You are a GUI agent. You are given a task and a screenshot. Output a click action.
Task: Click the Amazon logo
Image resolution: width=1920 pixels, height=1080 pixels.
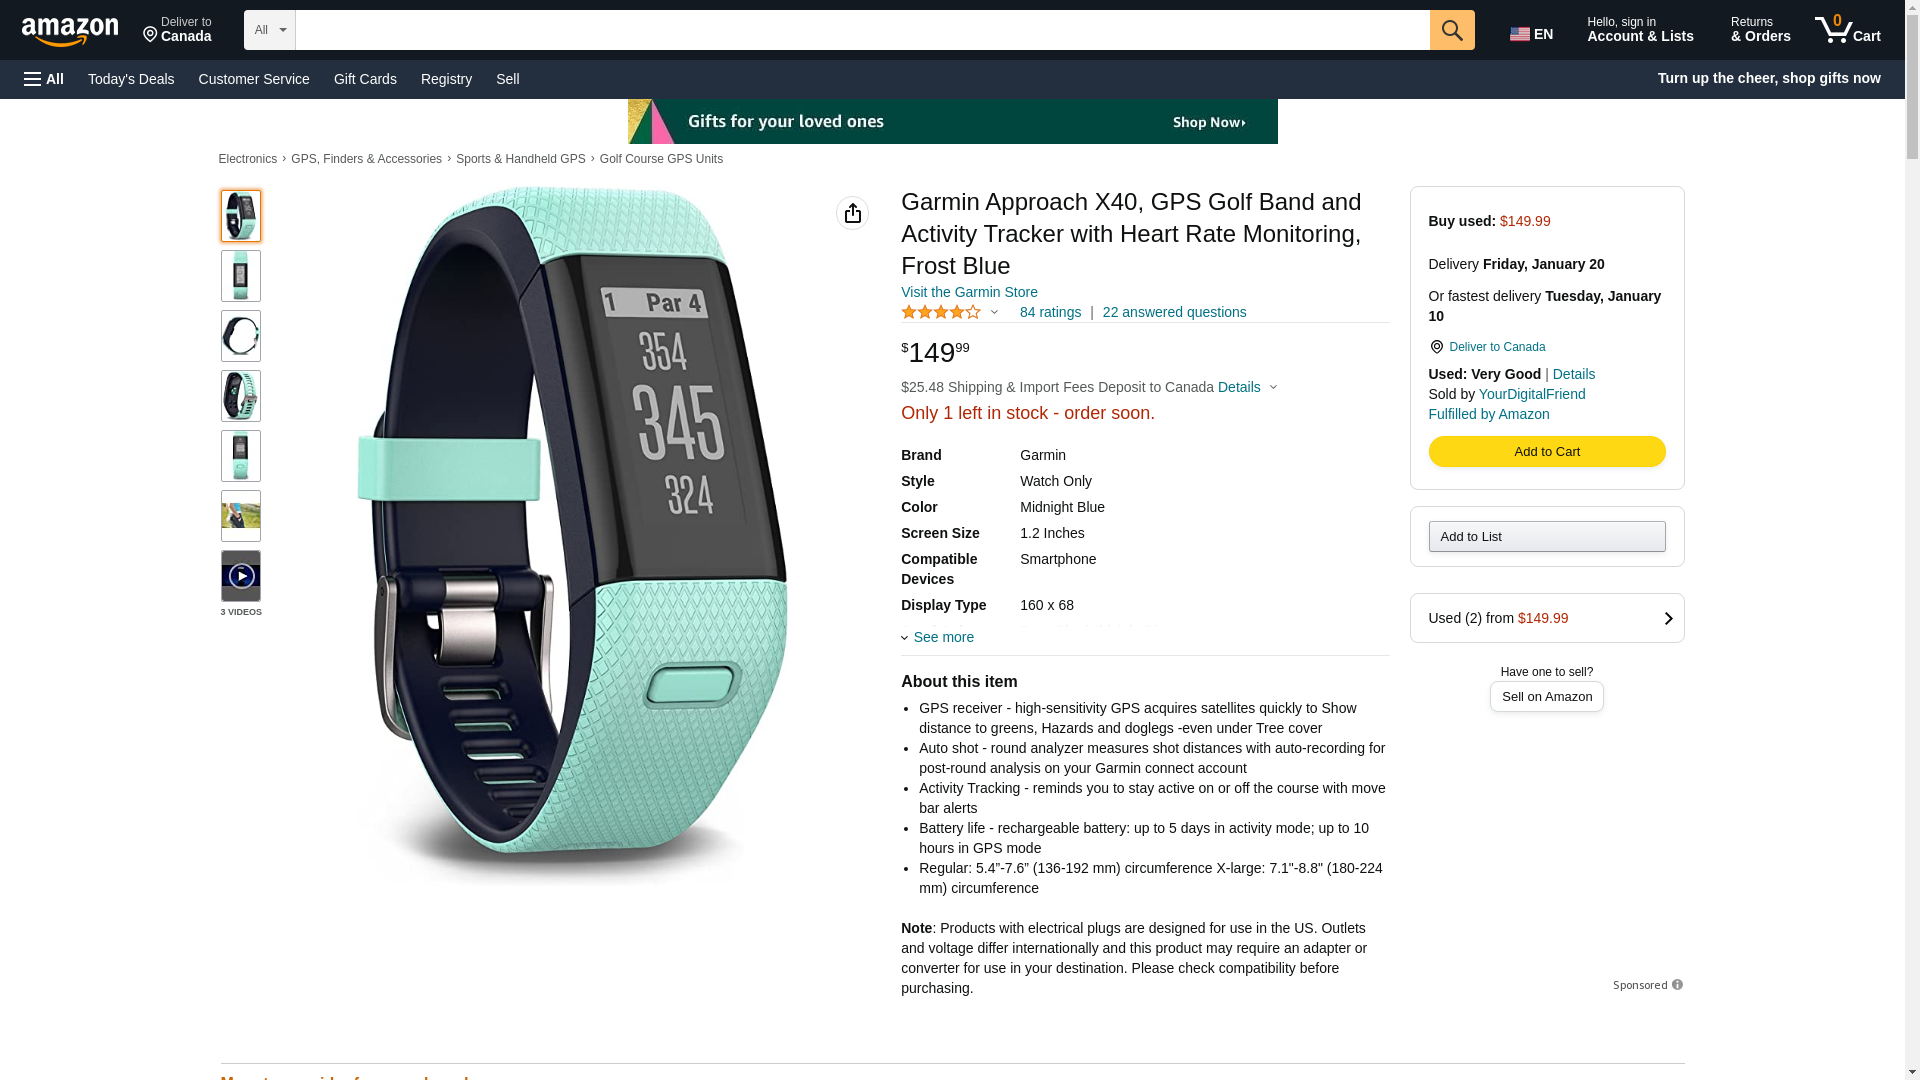[x=70, y=31]
